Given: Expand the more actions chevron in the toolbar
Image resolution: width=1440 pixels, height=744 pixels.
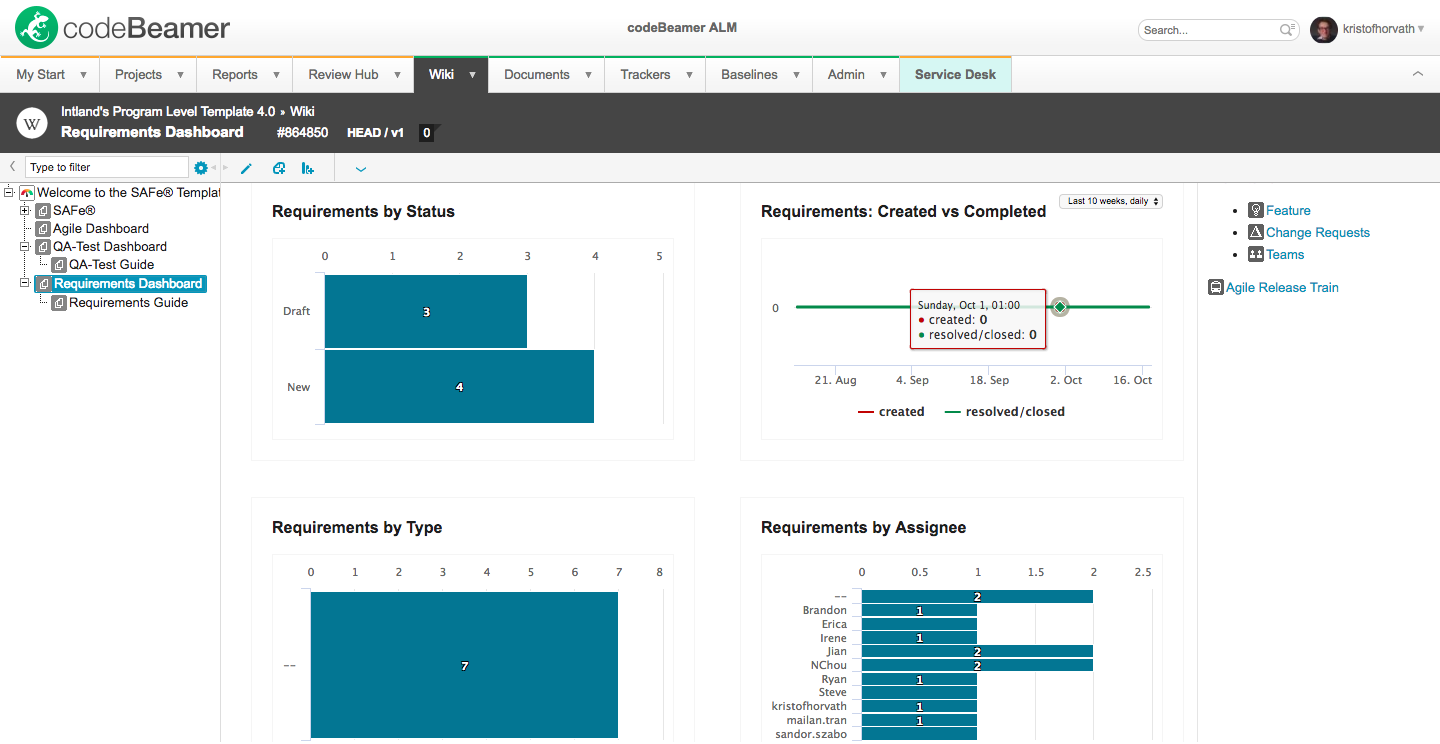Looking at the screenshot, I should (x=361, y=169).
